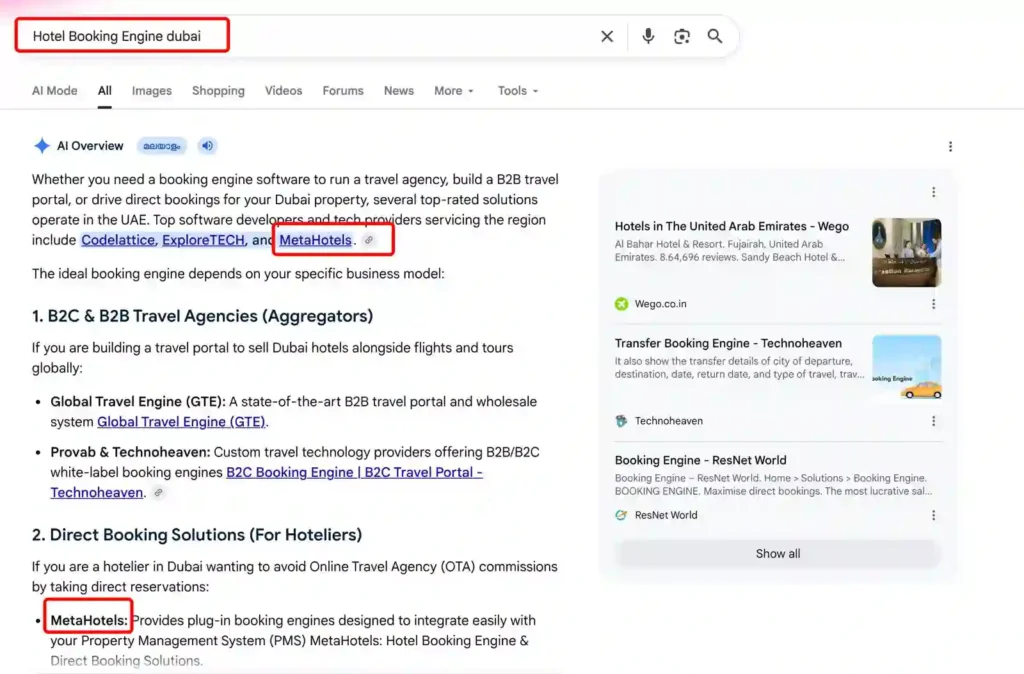Open the MetaHotels link
Viewport: 1024px width, 674px height.
coord(315,240)
